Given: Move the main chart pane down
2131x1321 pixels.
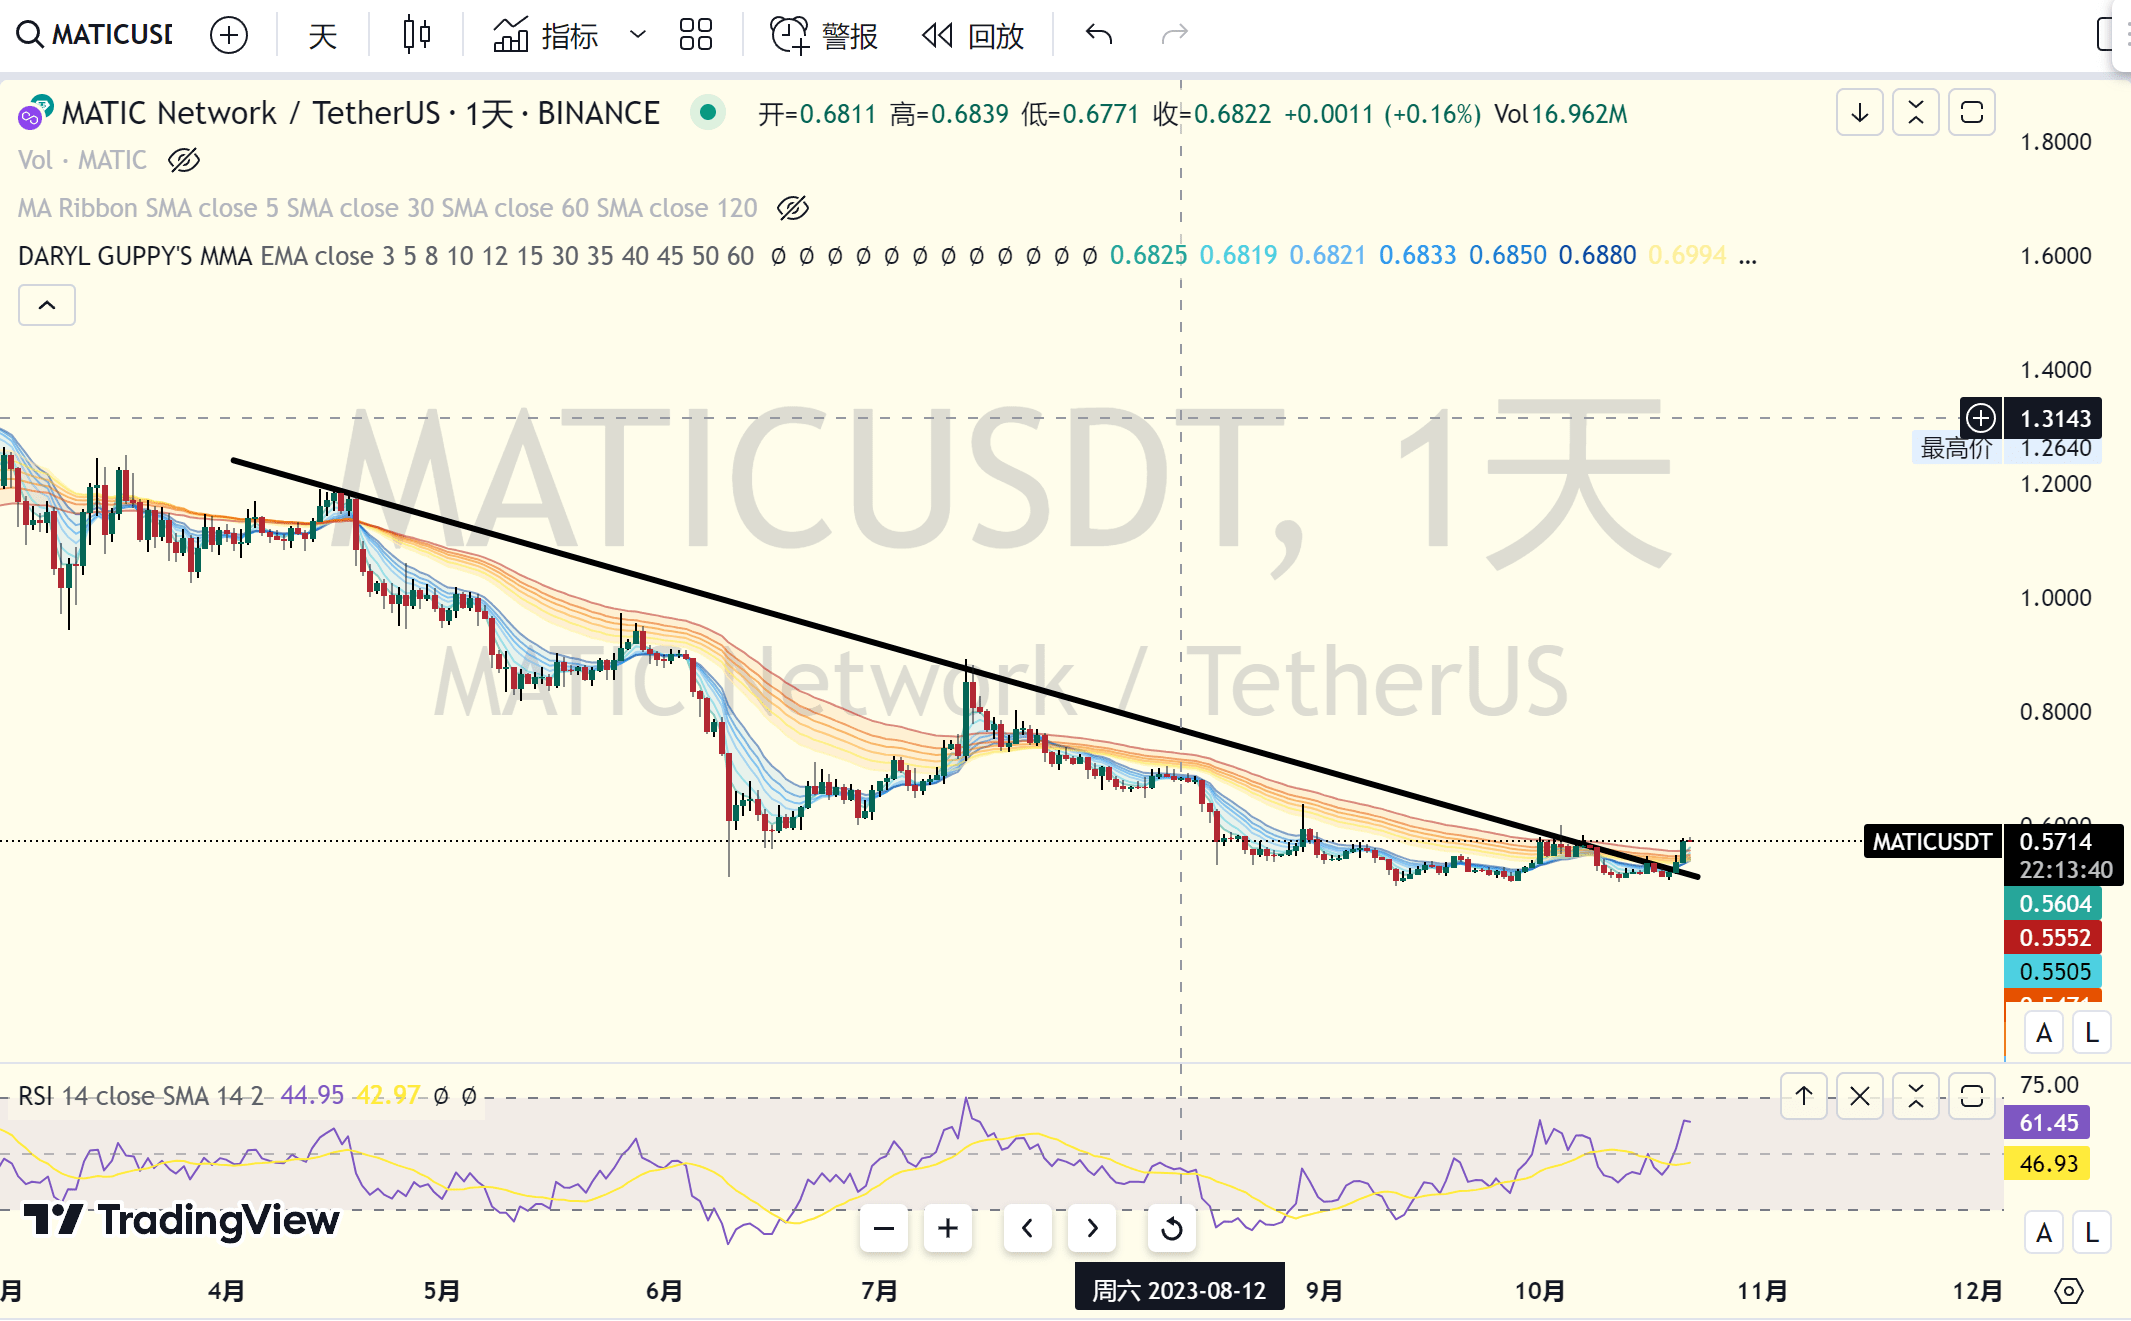Looking at the screenshot, I should (x=1860, y=112).
